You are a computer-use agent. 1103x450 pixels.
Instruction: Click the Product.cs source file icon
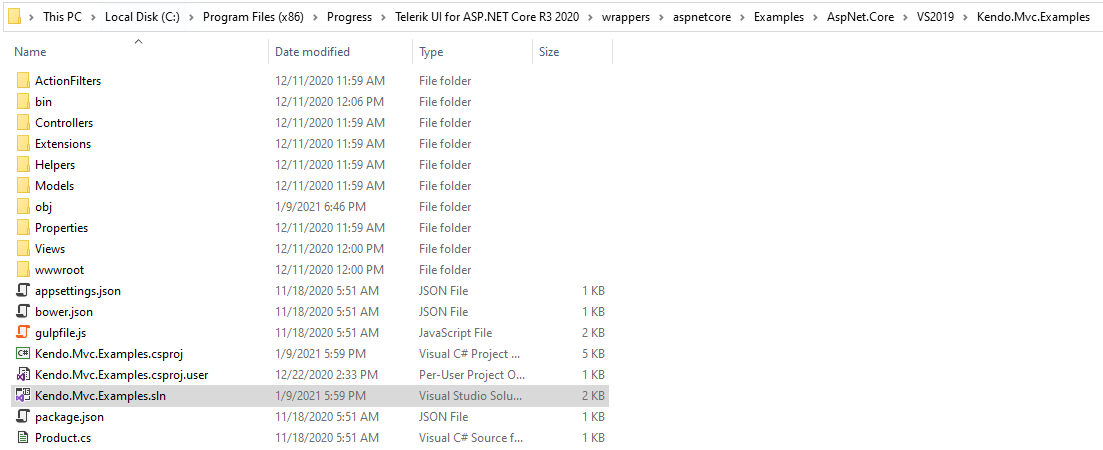point(23,438)
